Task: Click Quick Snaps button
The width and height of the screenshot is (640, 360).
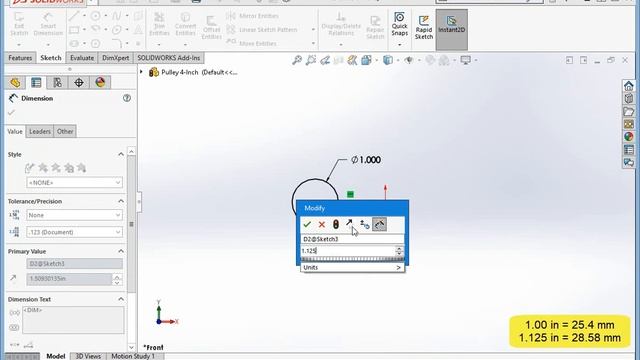Action: [399, 24]
